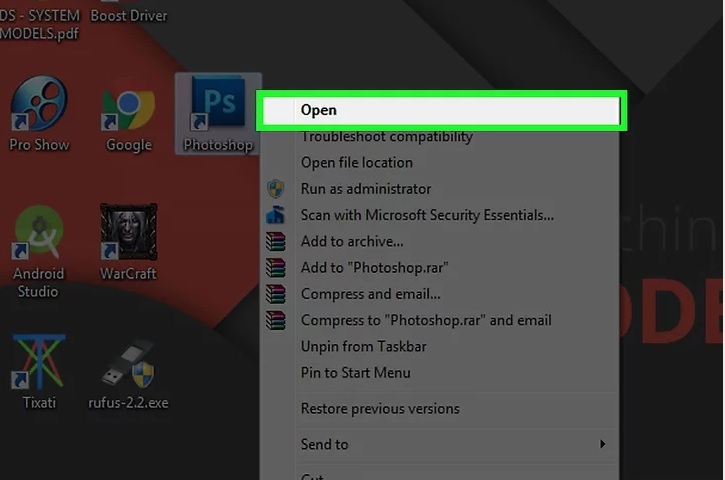Select the rufus-2.2.exe desktop file
725x480 pixels.
click(x=128, y=375)
